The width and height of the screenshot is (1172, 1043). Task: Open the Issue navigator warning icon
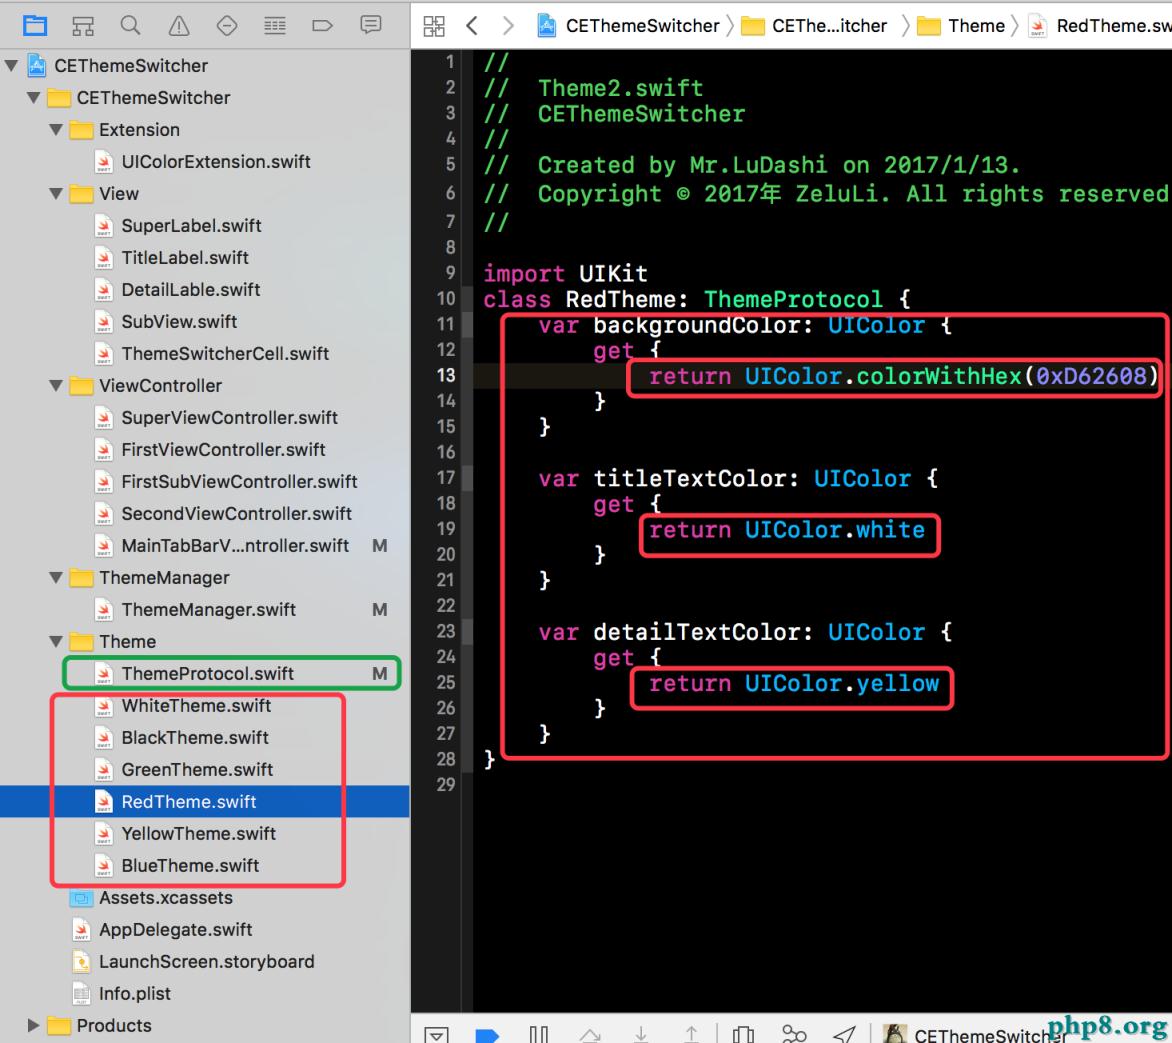tap(179, 26)
